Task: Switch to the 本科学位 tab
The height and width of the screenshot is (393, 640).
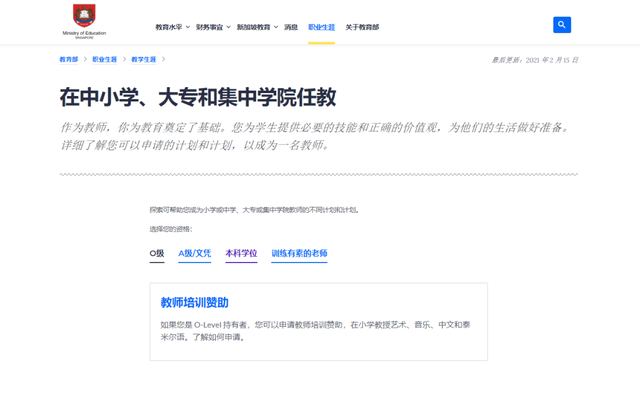Action: pos(241,253)
